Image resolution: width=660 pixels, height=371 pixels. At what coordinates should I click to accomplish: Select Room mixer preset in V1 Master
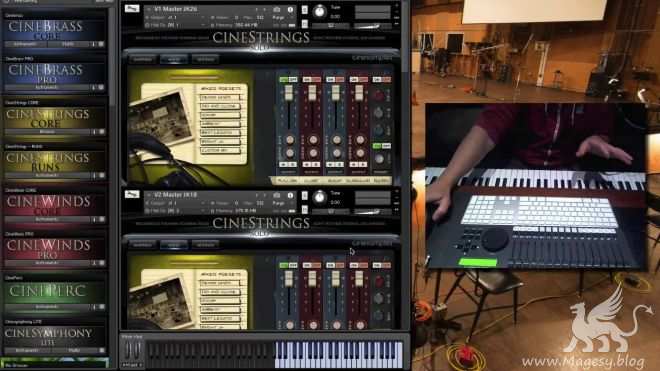(x=221, y=115)
